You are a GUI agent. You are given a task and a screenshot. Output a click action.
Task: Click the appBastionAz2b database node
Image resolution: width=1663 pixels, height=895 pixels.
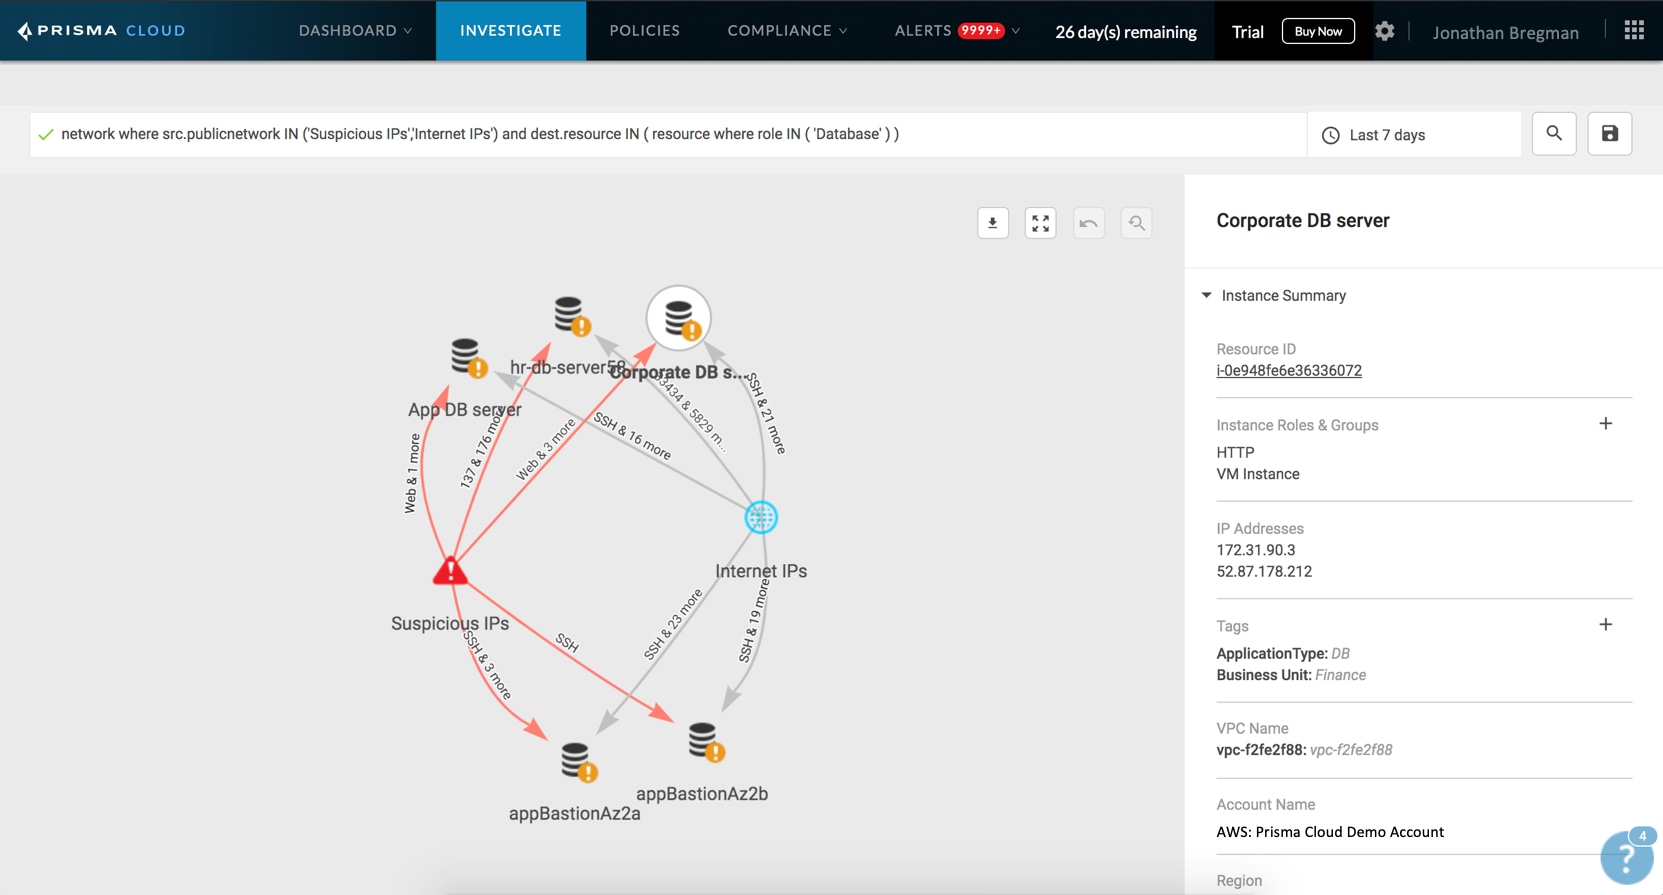(x=704, y=742)
